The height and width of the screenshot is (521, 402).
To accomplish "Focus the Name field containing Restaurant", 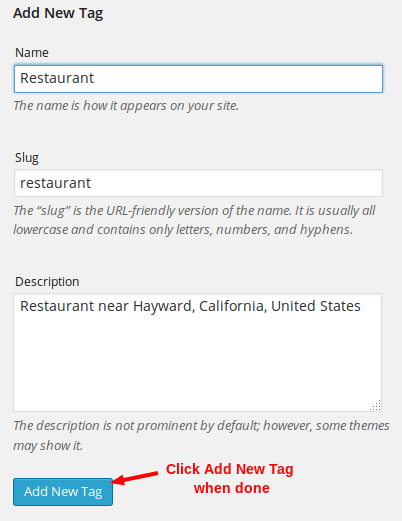I will click(198, 79).
